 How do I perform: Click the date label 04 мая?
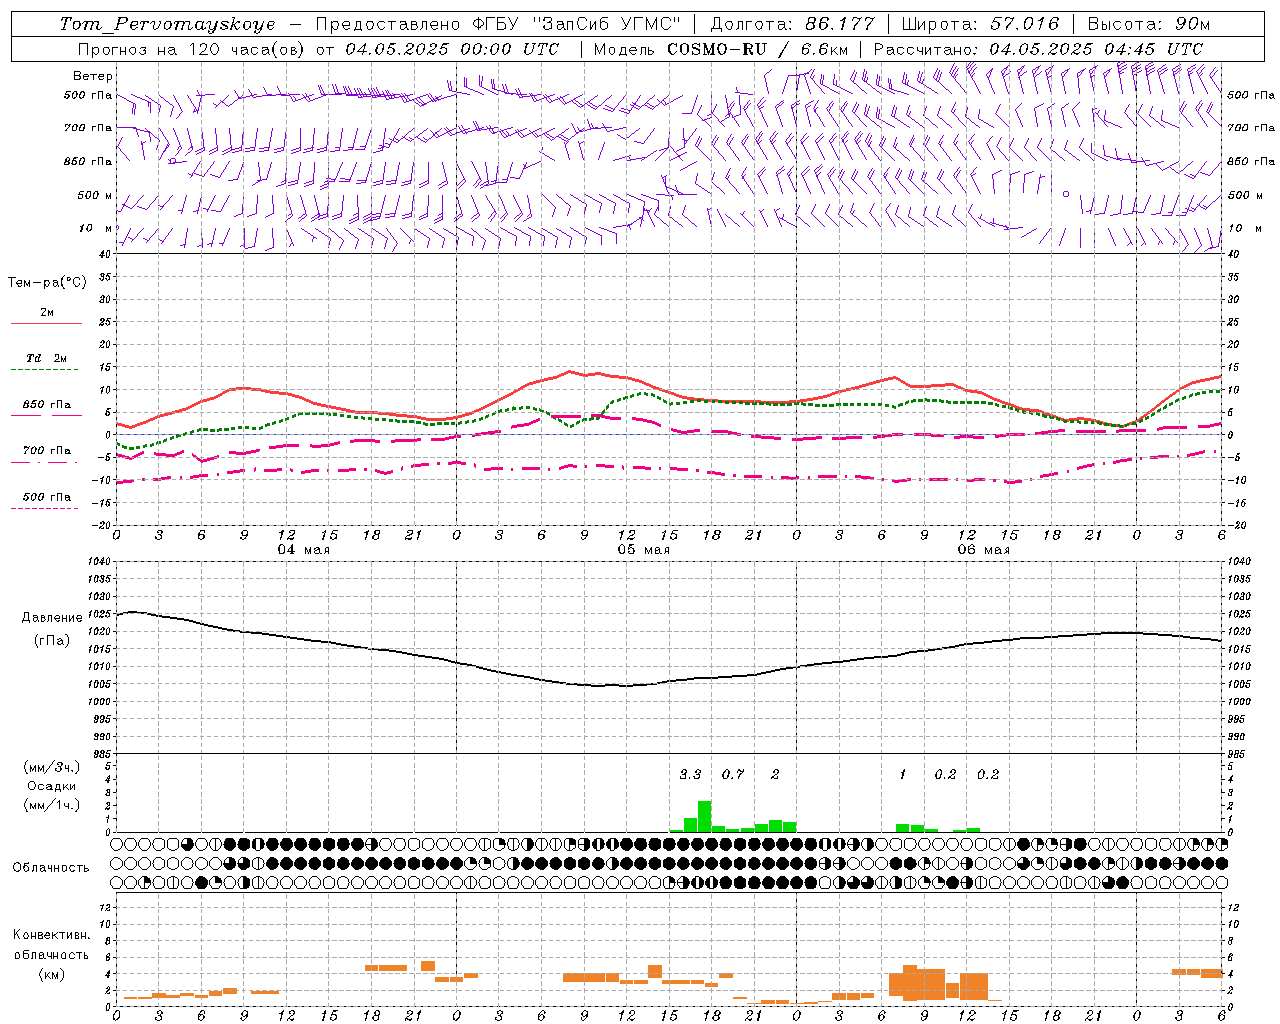pos(304,549)
